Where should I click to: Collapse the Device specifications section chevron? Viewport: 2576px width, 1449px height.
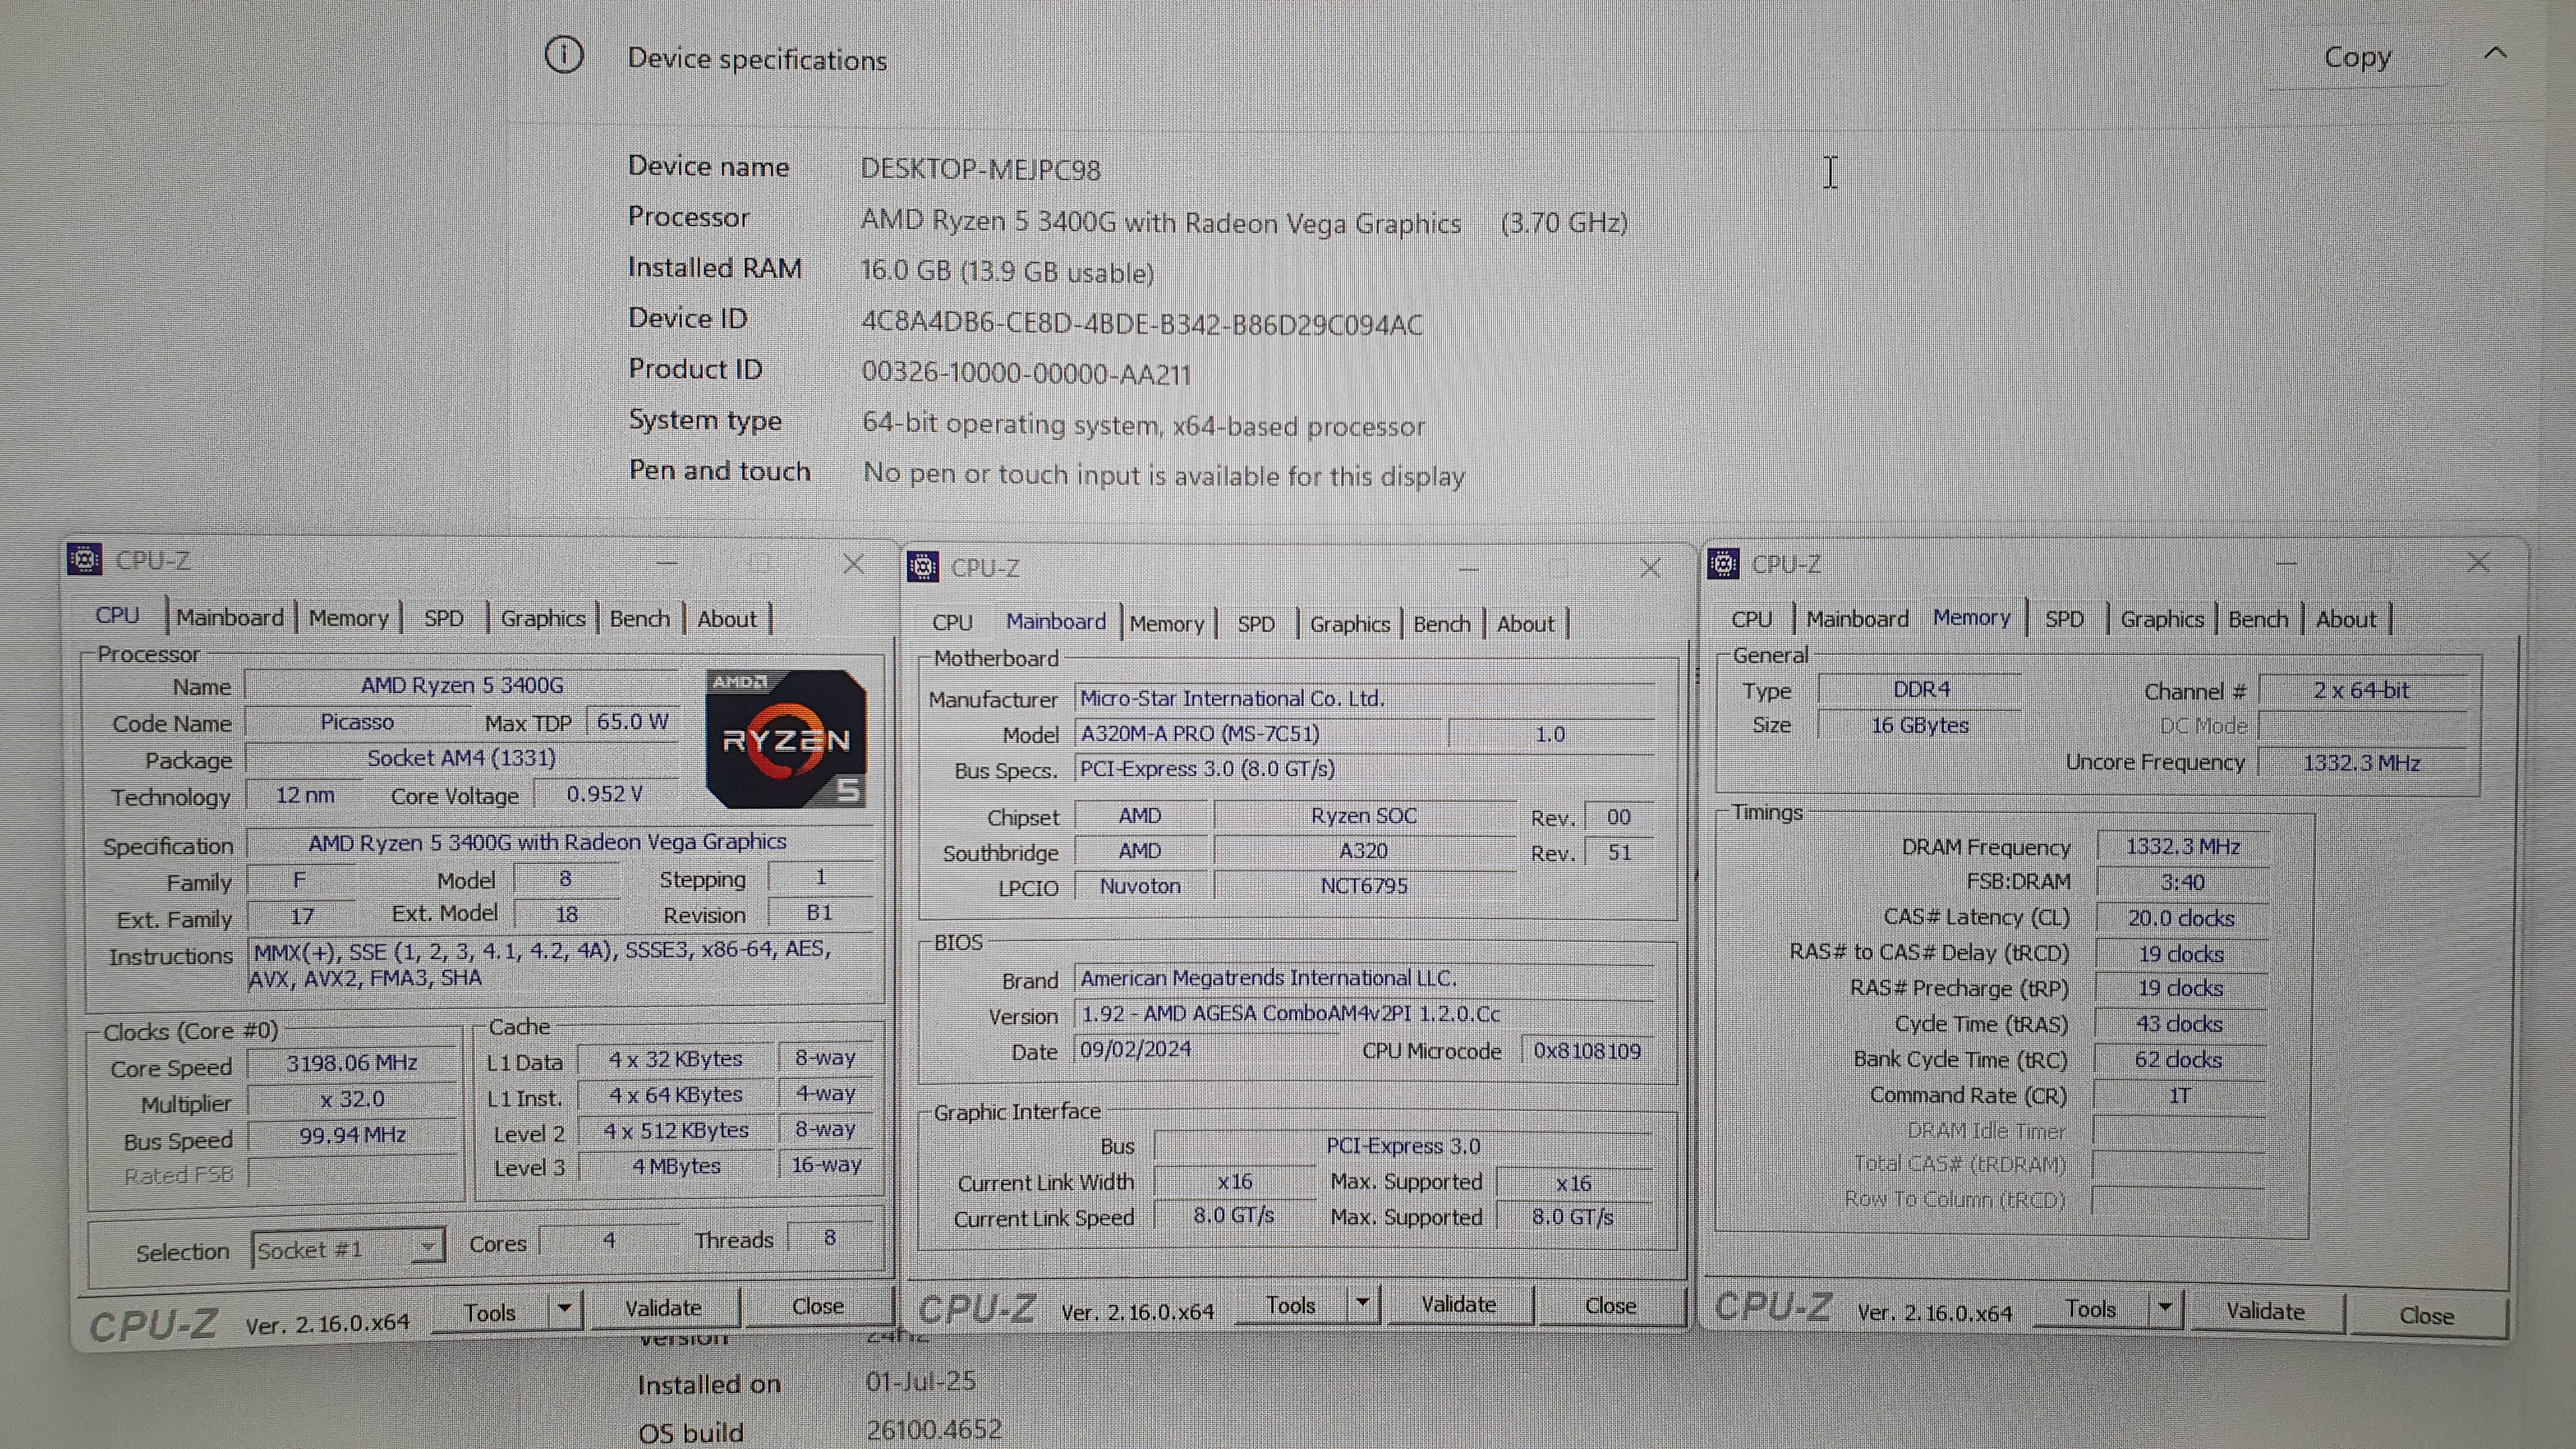tap(2495, 53)
